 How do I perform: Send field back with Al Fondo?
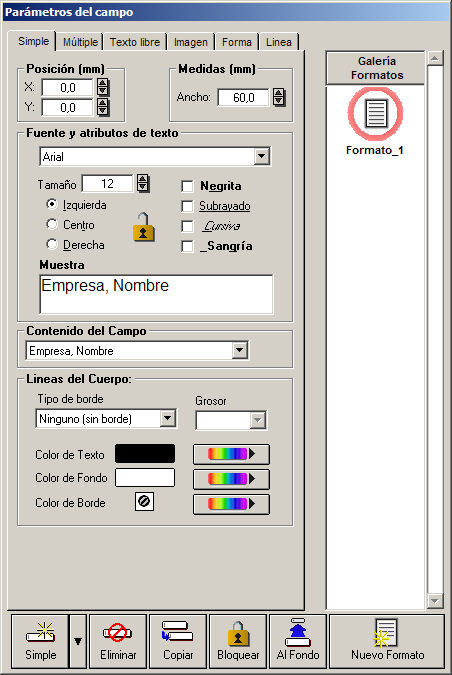coord(298,641)
